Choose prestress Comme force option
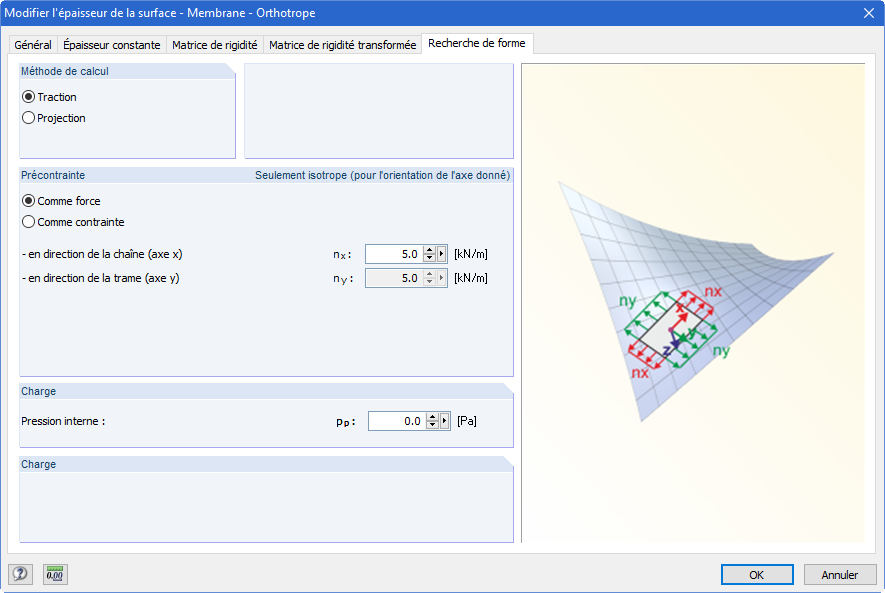Viewport: 885px width, 593px height. click(x=61, y=201)
